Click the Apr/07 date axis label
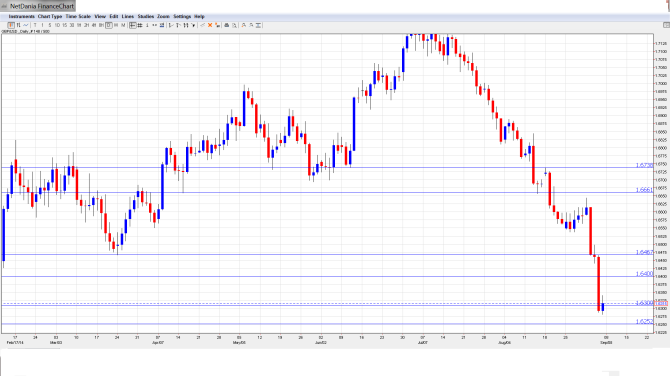 point(158,343)
